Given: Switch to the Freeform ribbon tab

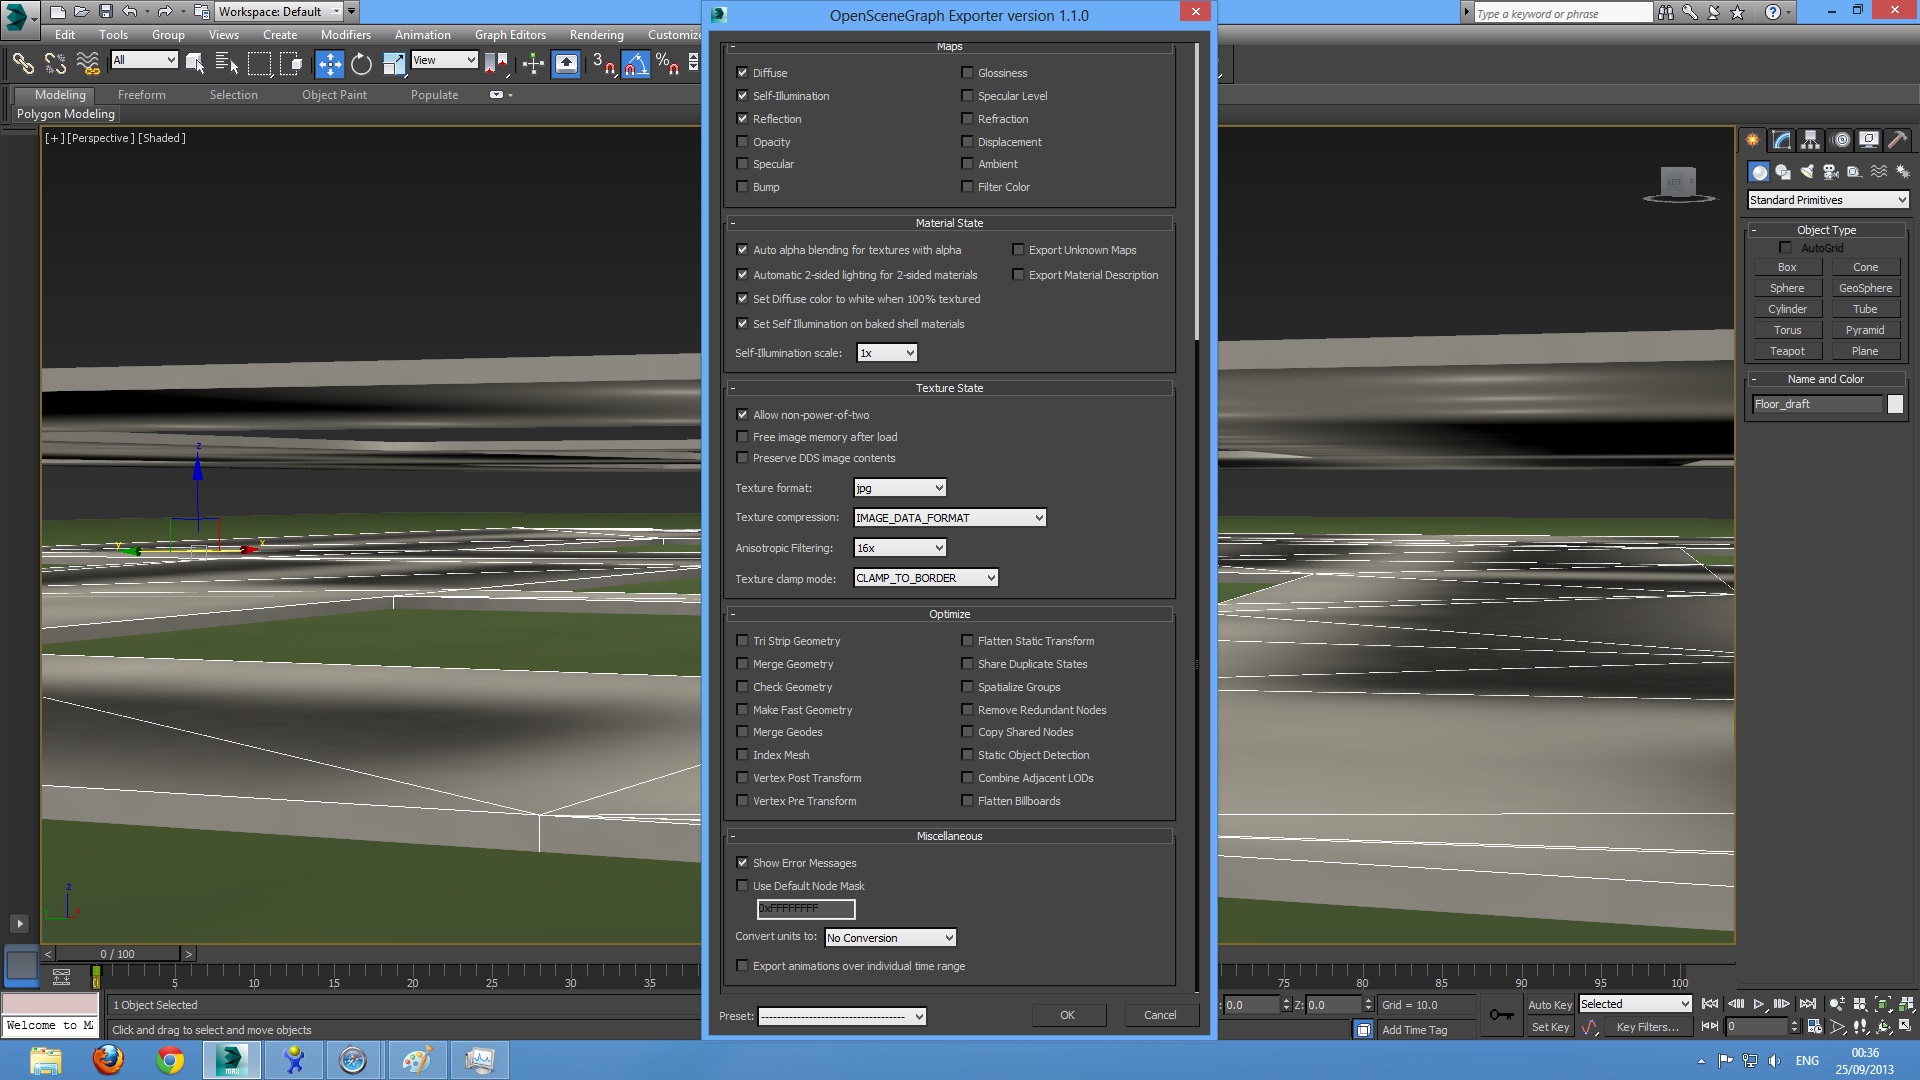Looking at the screenshot, I should tap(141, 95).
